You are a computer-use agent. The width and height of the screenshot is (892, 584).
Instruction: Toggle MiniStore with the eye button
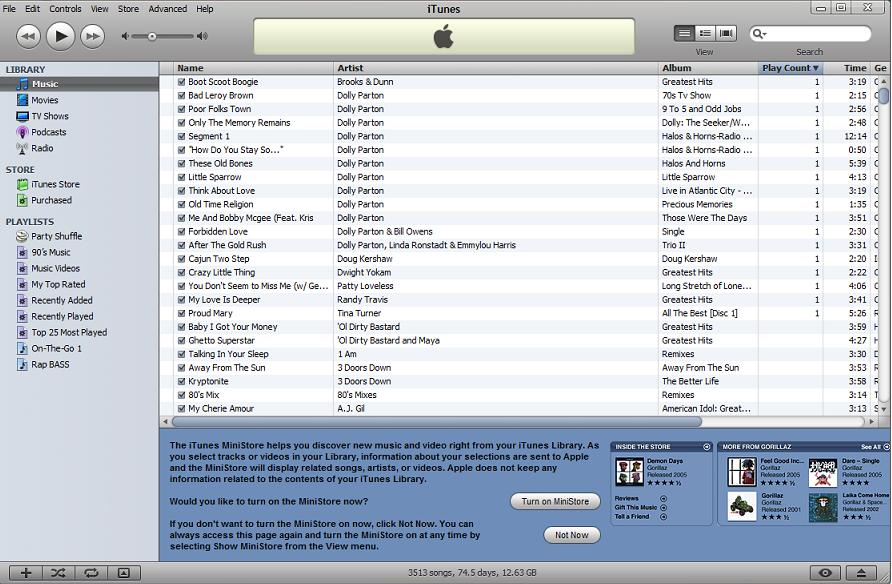tap(825, 573)
